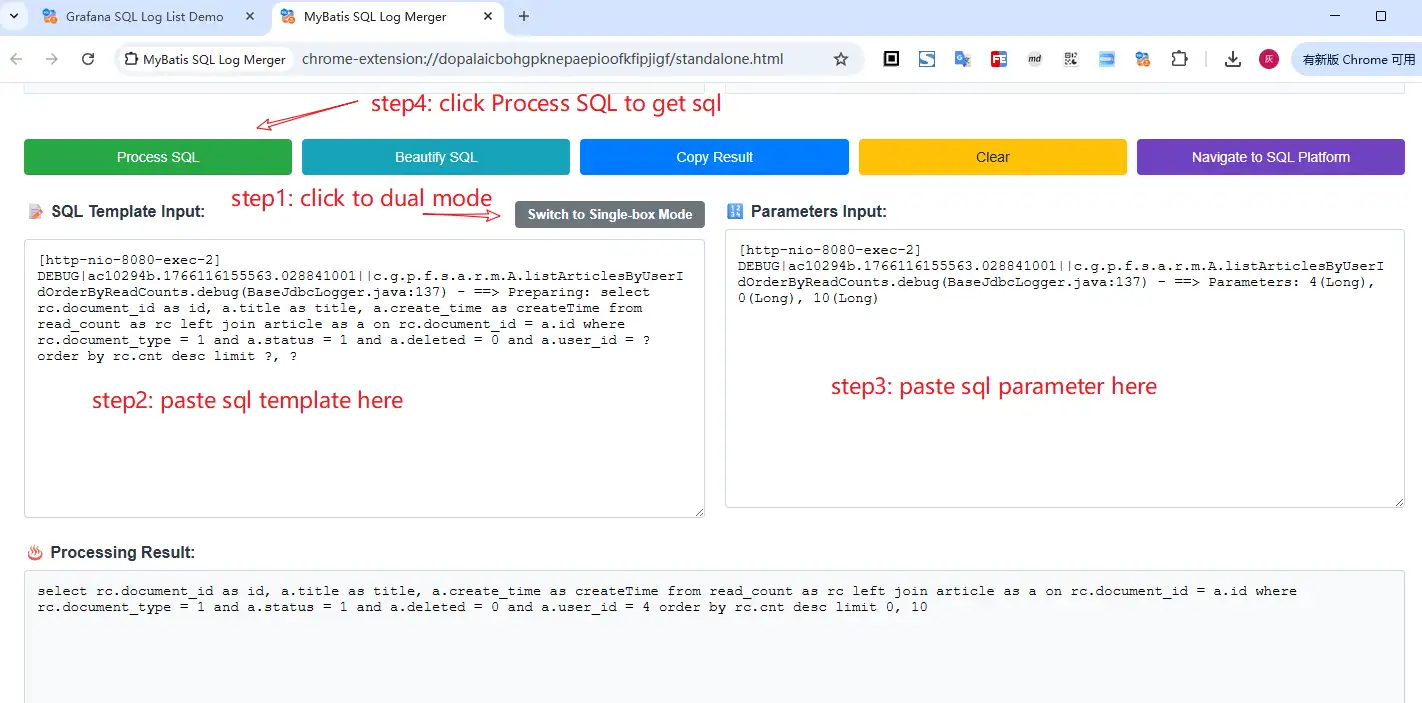Viewport: 1422px width, 703px height.
Task: Reload the current page
Action: click(88, 59)
